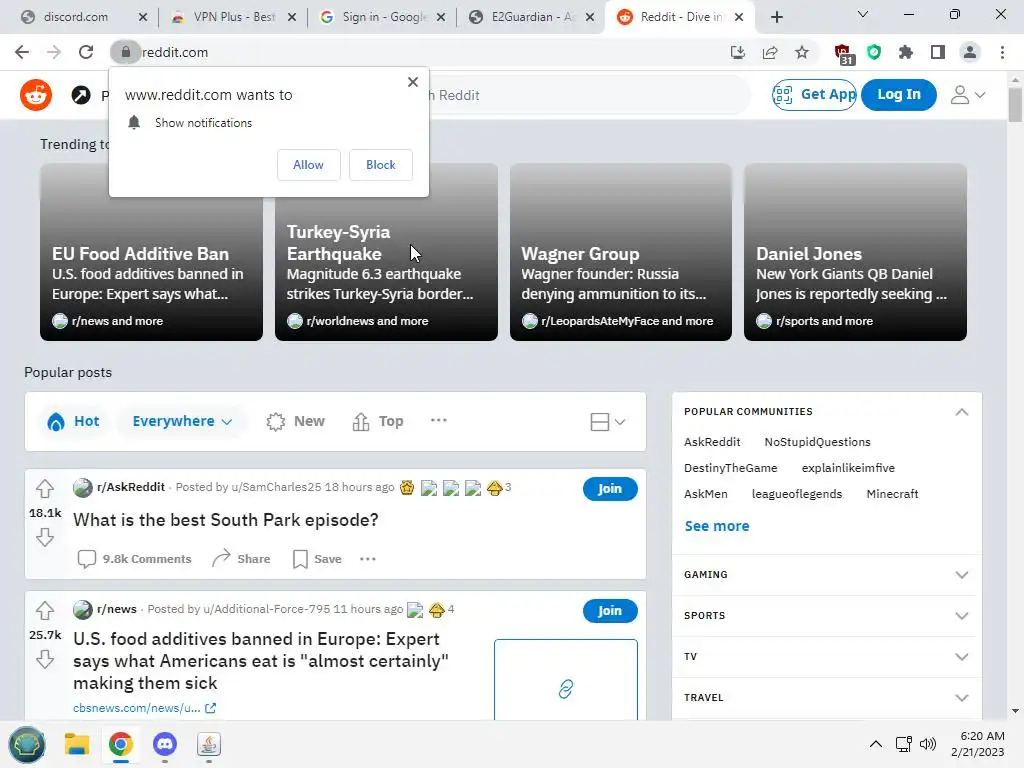Image resolution: width=1024 pixels, height=768 pixels.
Task: Reload the page with refresh icon
Action: pyautogui.click(x=86, y=52)
